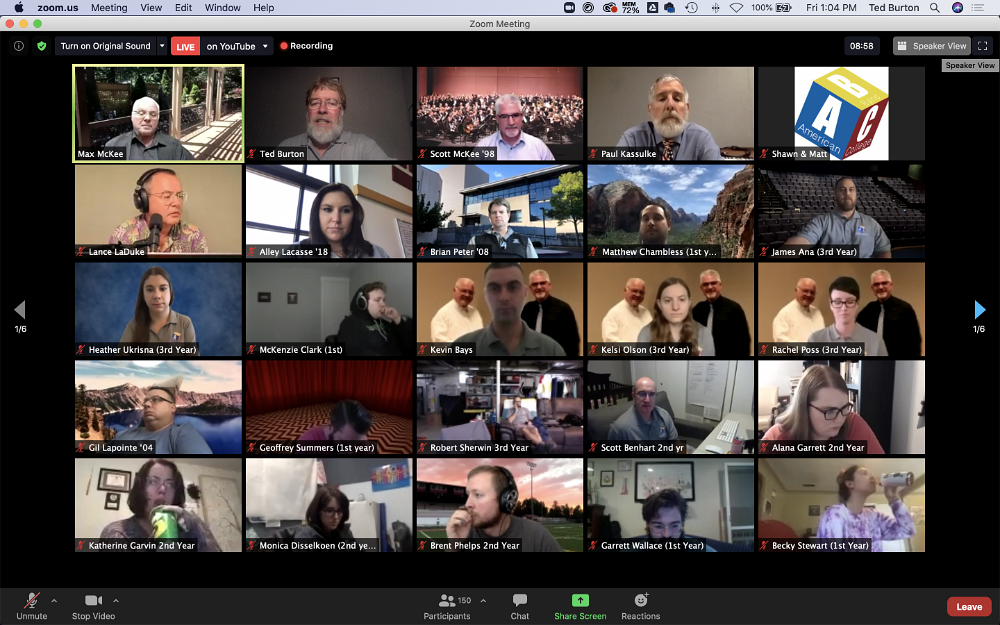The height and width of the screenshot is (625, 1000).
Task: Select Ted Burton's video tile
Action: pyautogui.click(x=329, y=113)
